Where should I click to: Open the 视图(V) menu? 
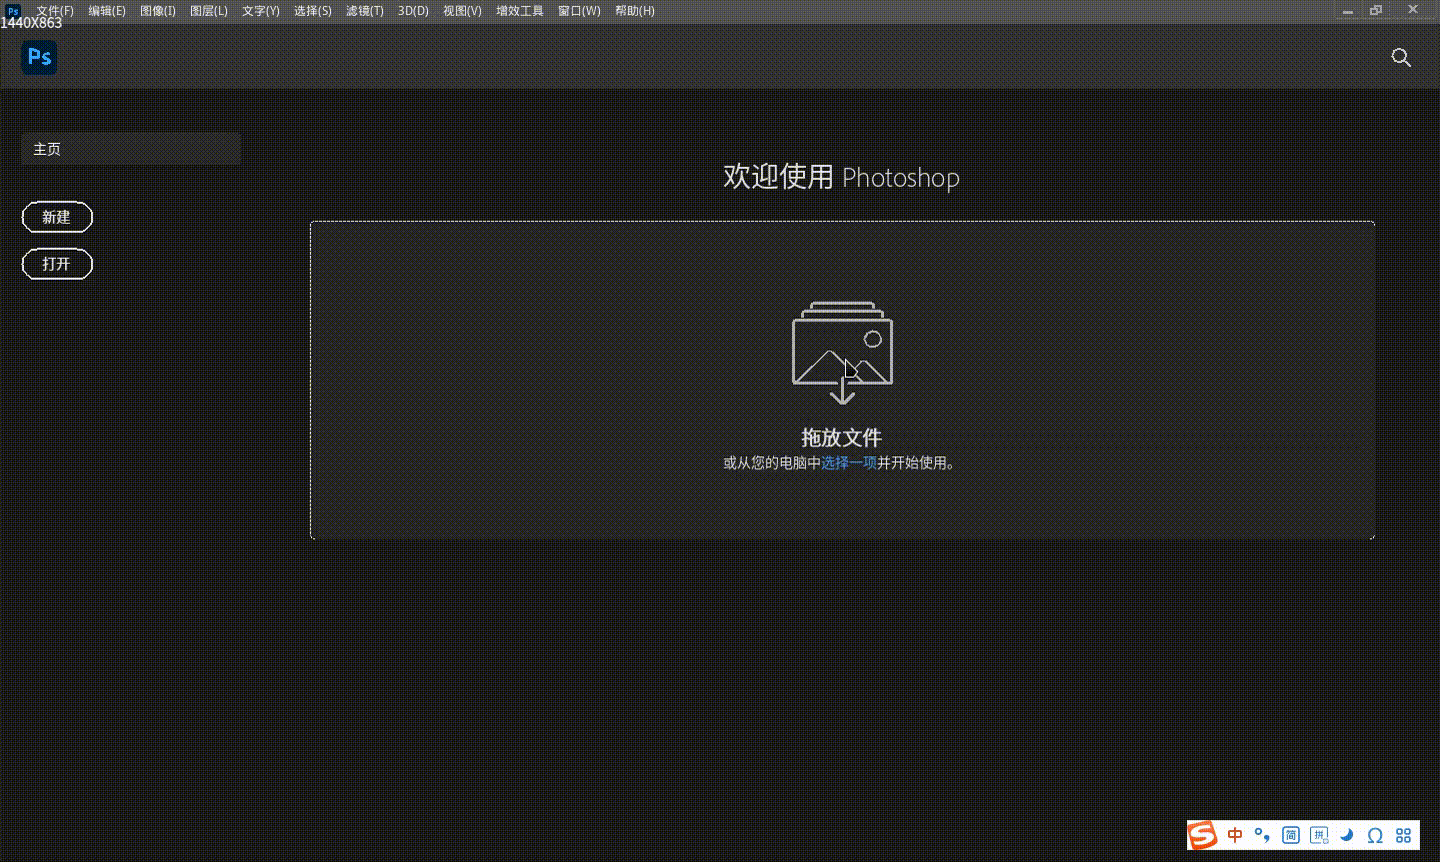point(462,11)
